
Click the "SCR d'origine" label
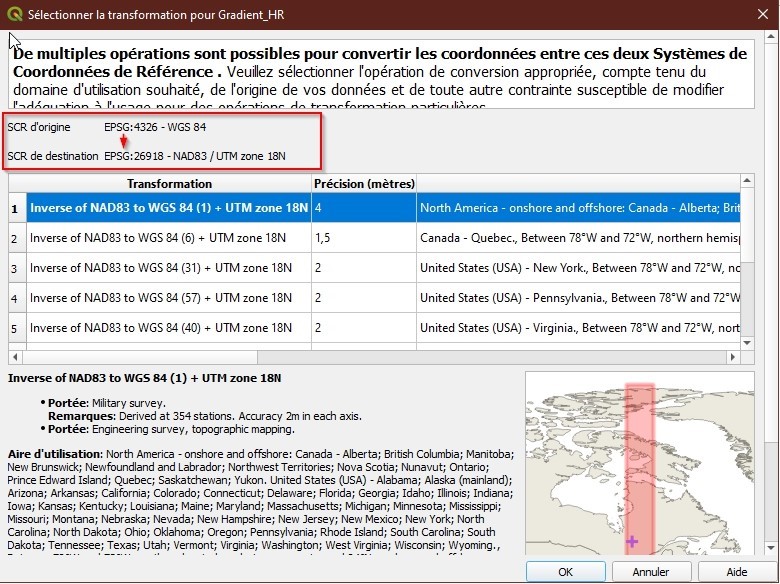39,127
